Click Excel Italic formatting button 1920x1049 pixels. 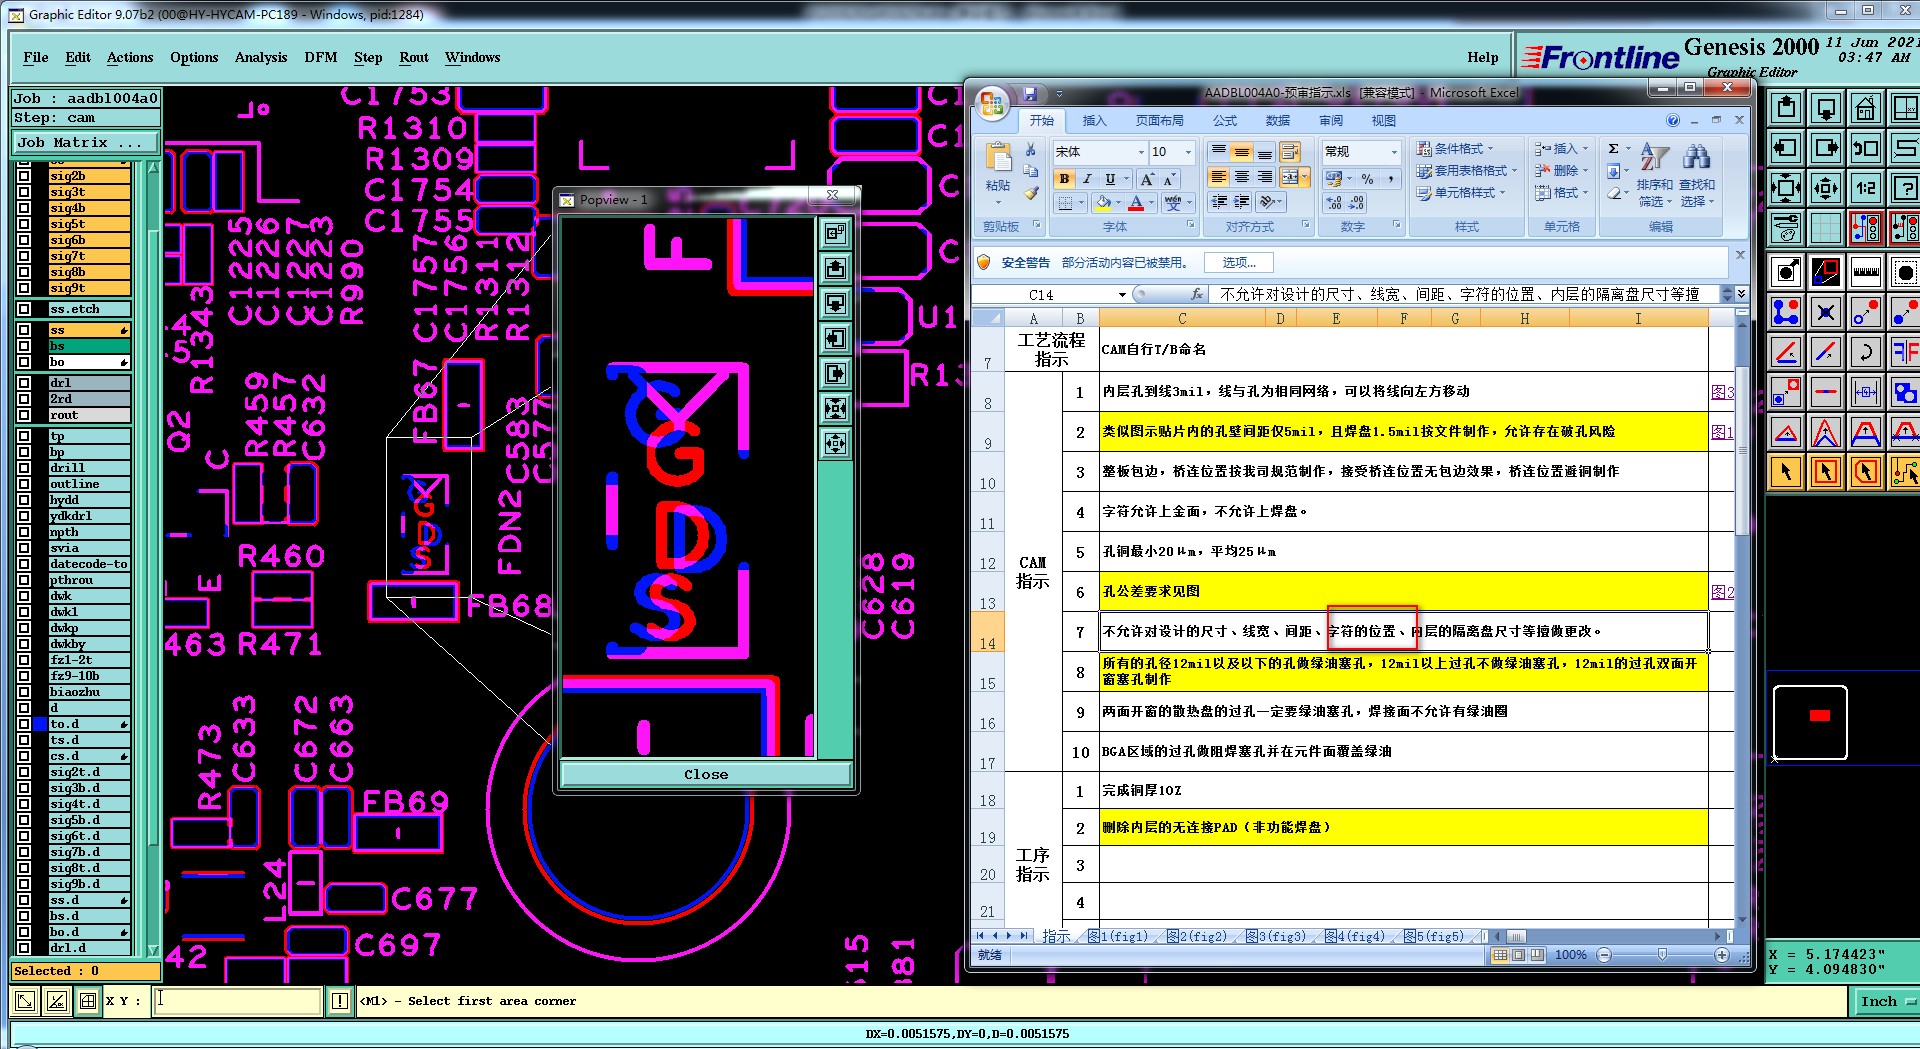1087,179
